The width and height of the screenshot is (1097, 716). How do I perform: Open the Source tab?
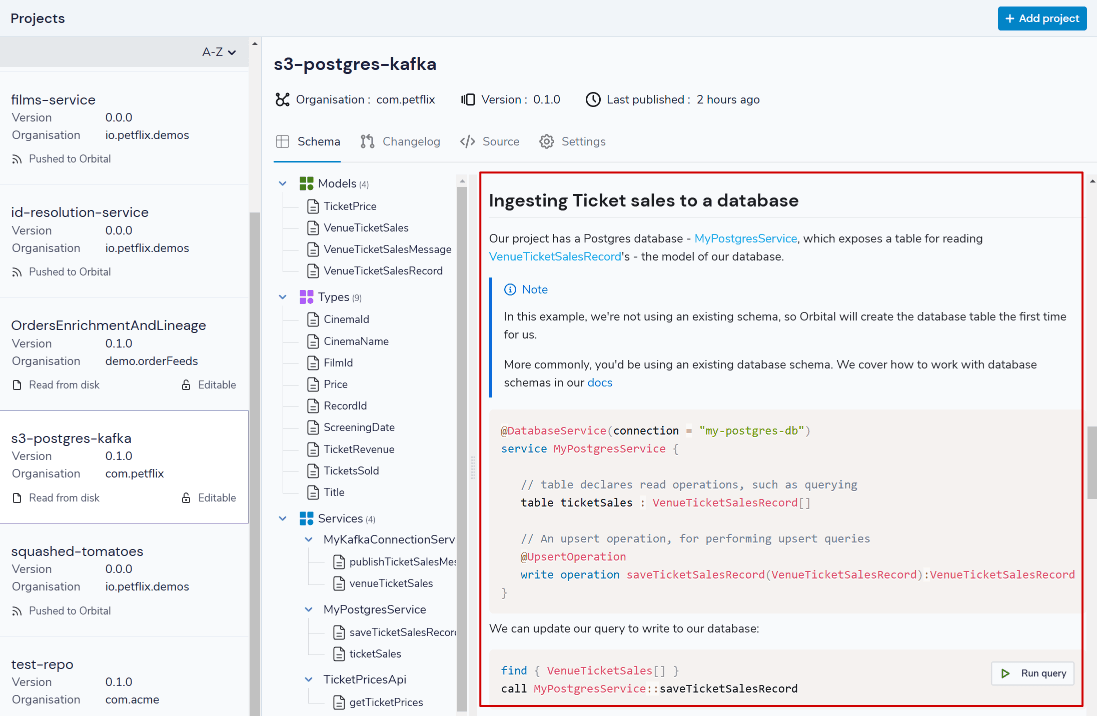(490, 141)
